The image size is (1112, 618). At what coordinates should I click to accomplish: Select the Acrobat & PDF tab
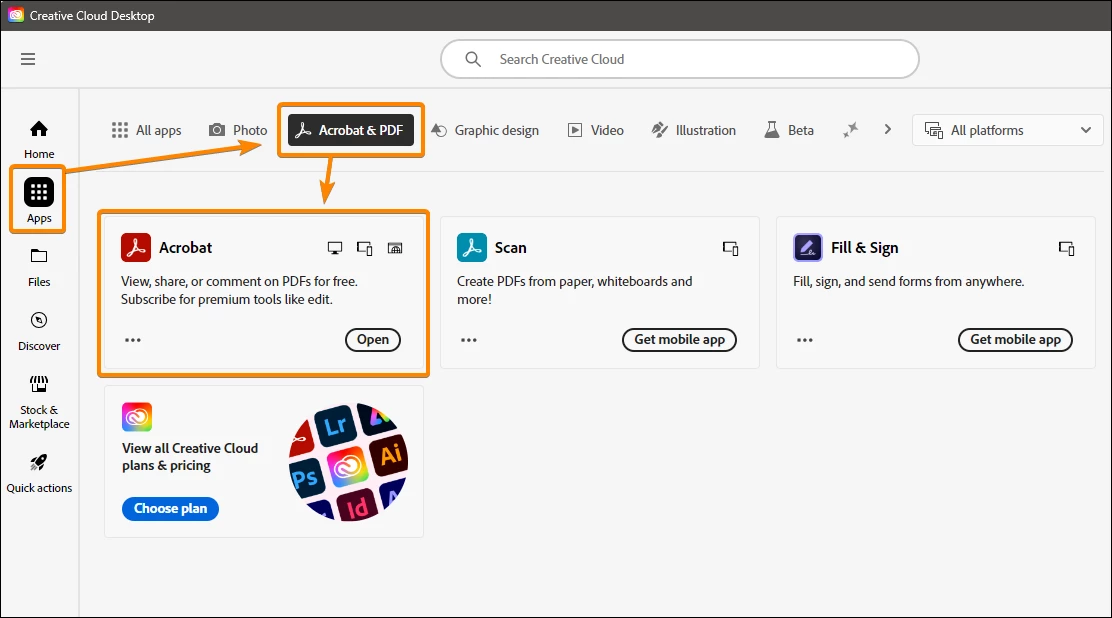[350, 130]
